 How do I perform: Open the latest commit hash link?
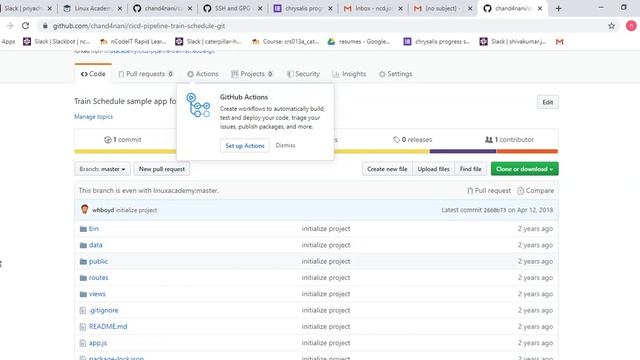[495, 210]
